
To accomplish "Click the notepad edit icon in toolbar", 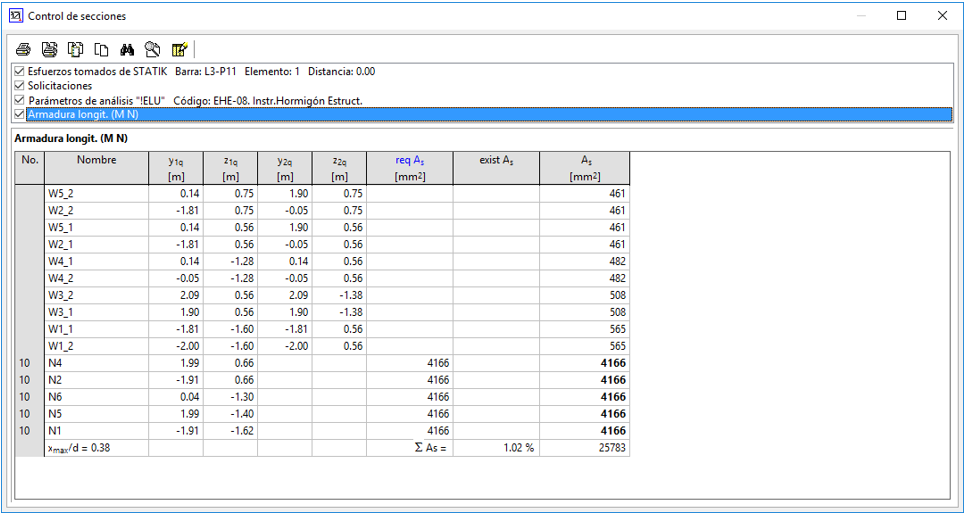I will pyautogui.click(x=179, y=49).
